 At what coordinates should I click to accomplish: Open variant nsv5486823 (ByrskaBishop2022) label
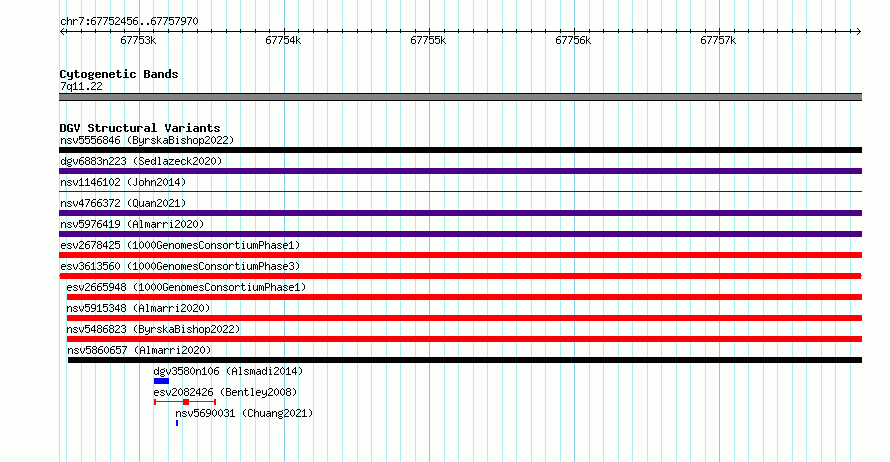click(153, 329)
